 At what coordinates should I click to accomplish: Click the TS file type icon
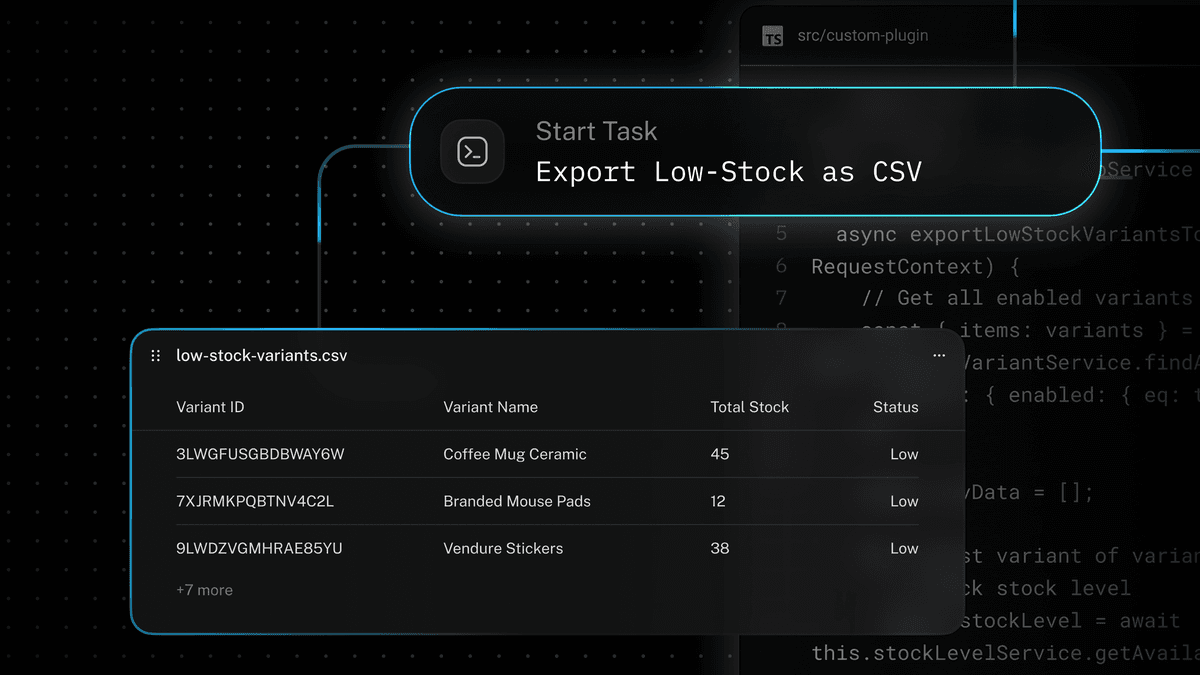[x=772, y=36]
